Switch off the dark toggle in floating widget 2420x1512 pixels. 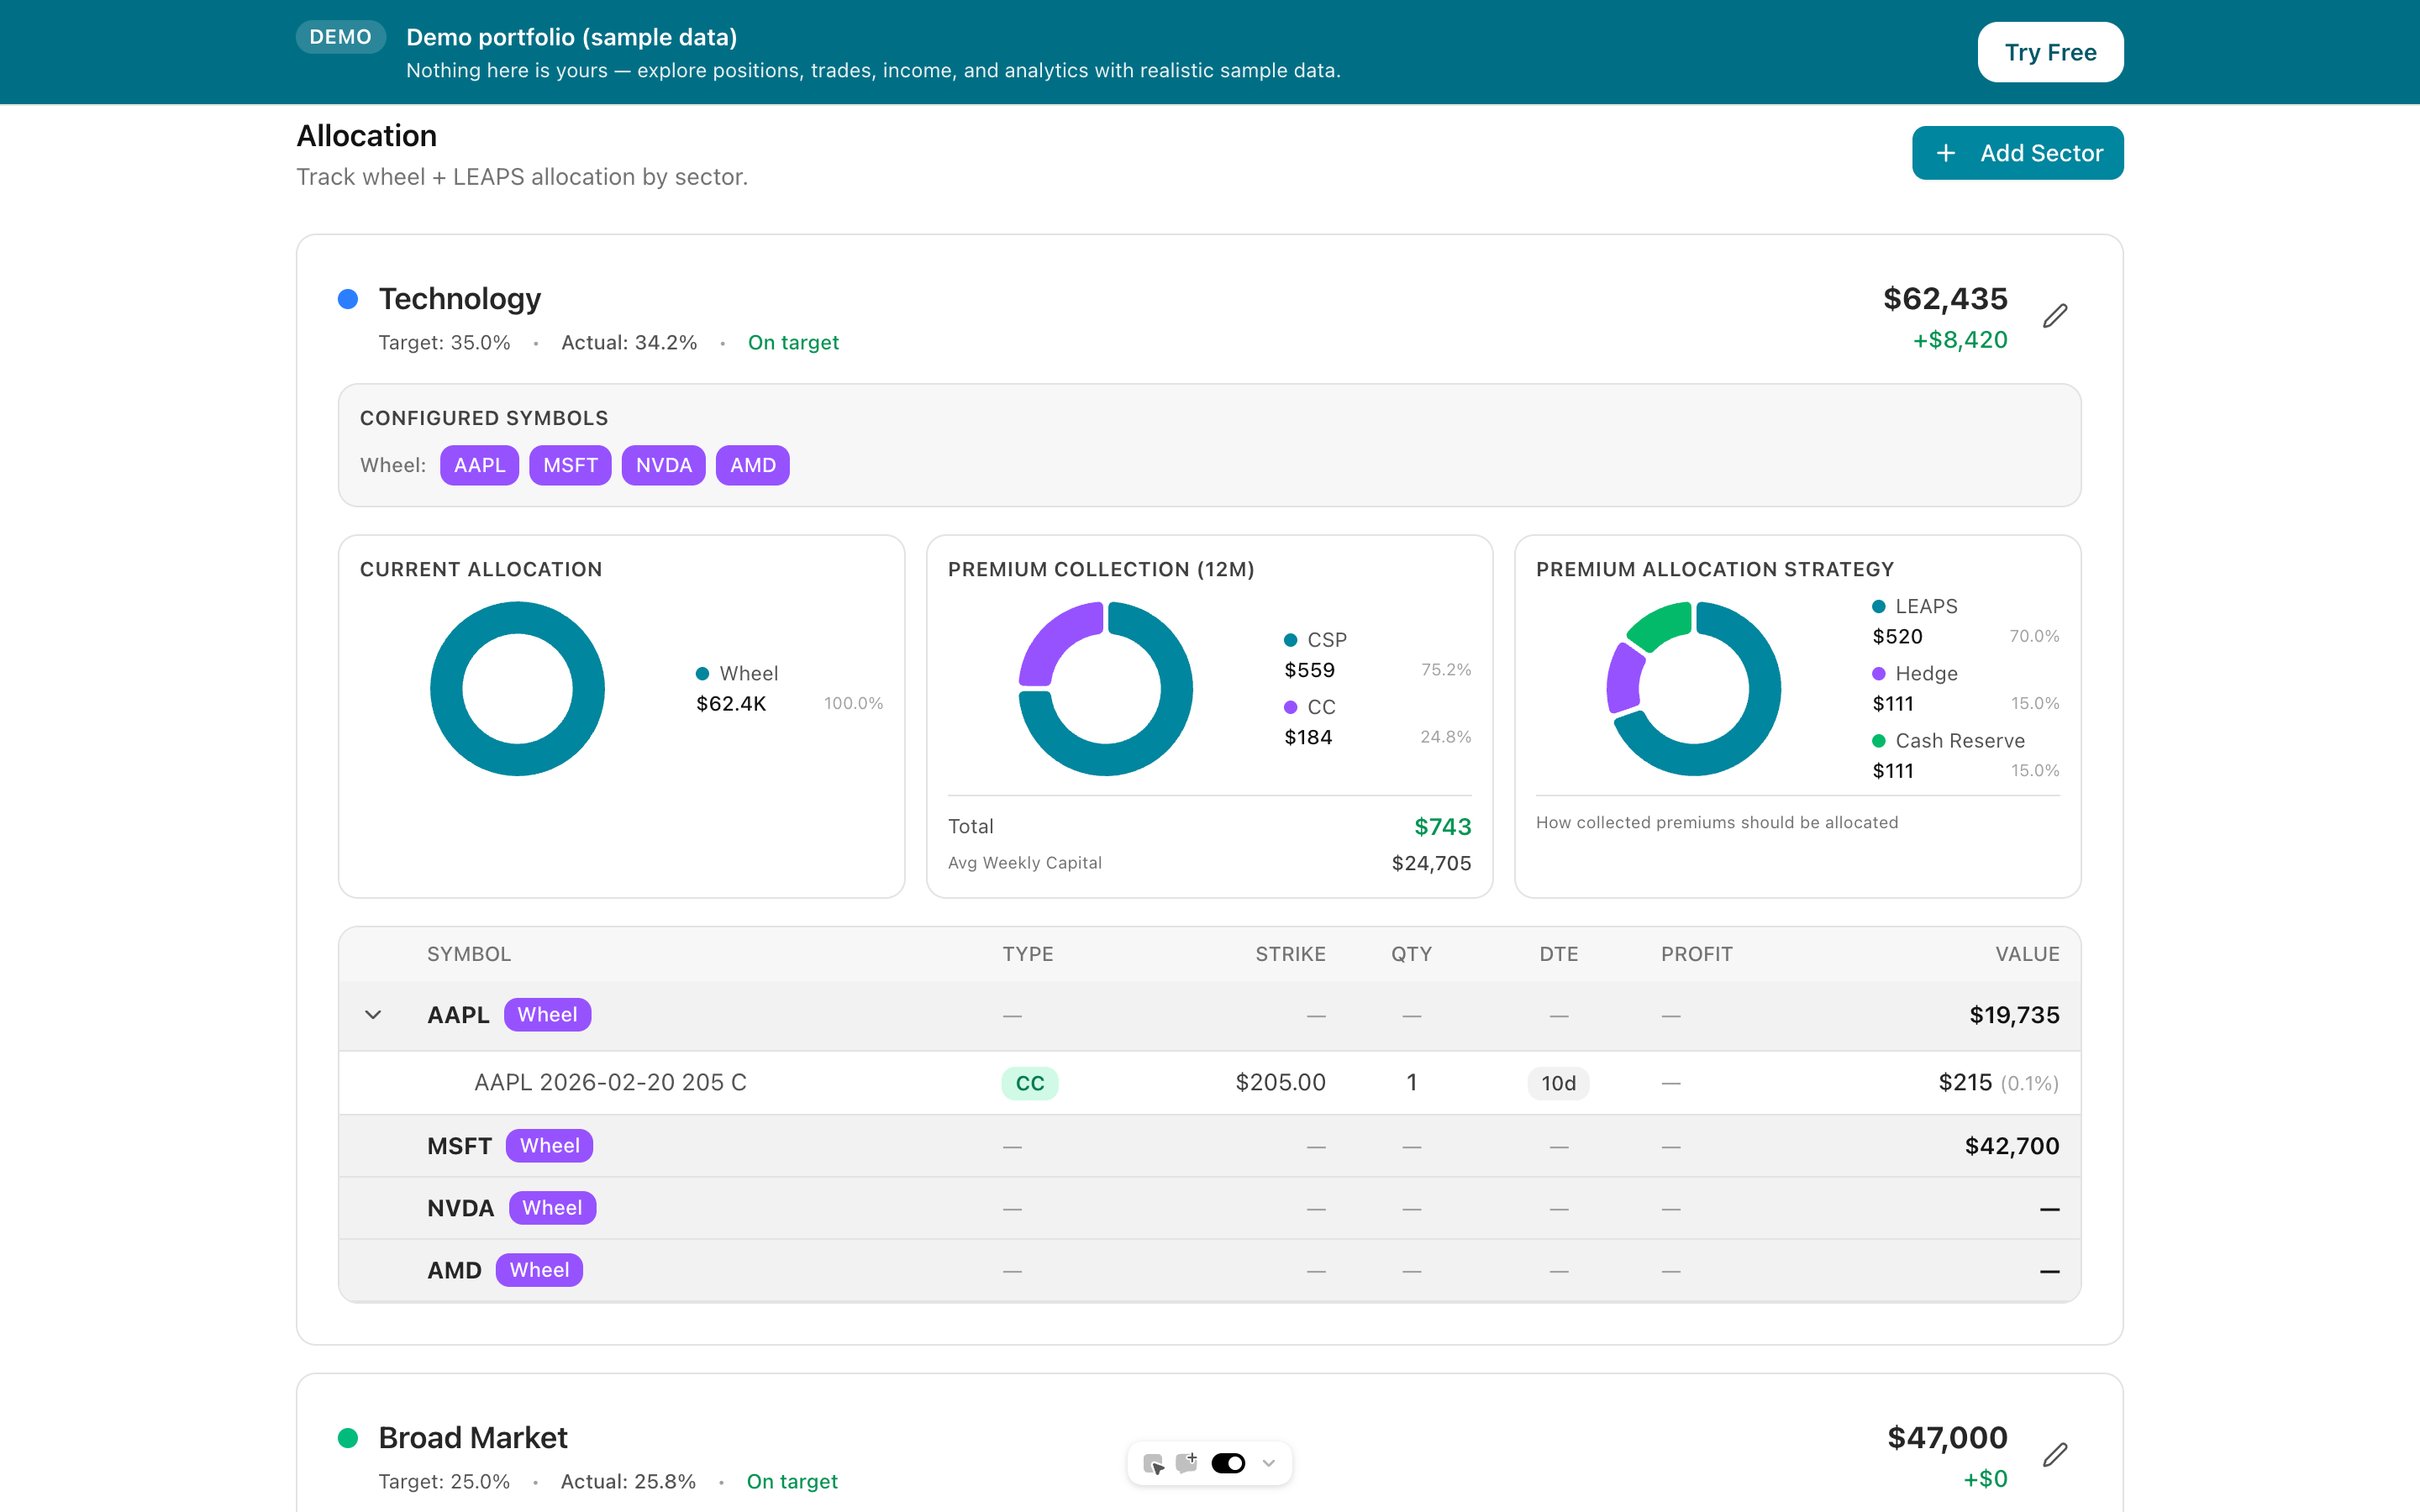click(x=1228, y=1462)
